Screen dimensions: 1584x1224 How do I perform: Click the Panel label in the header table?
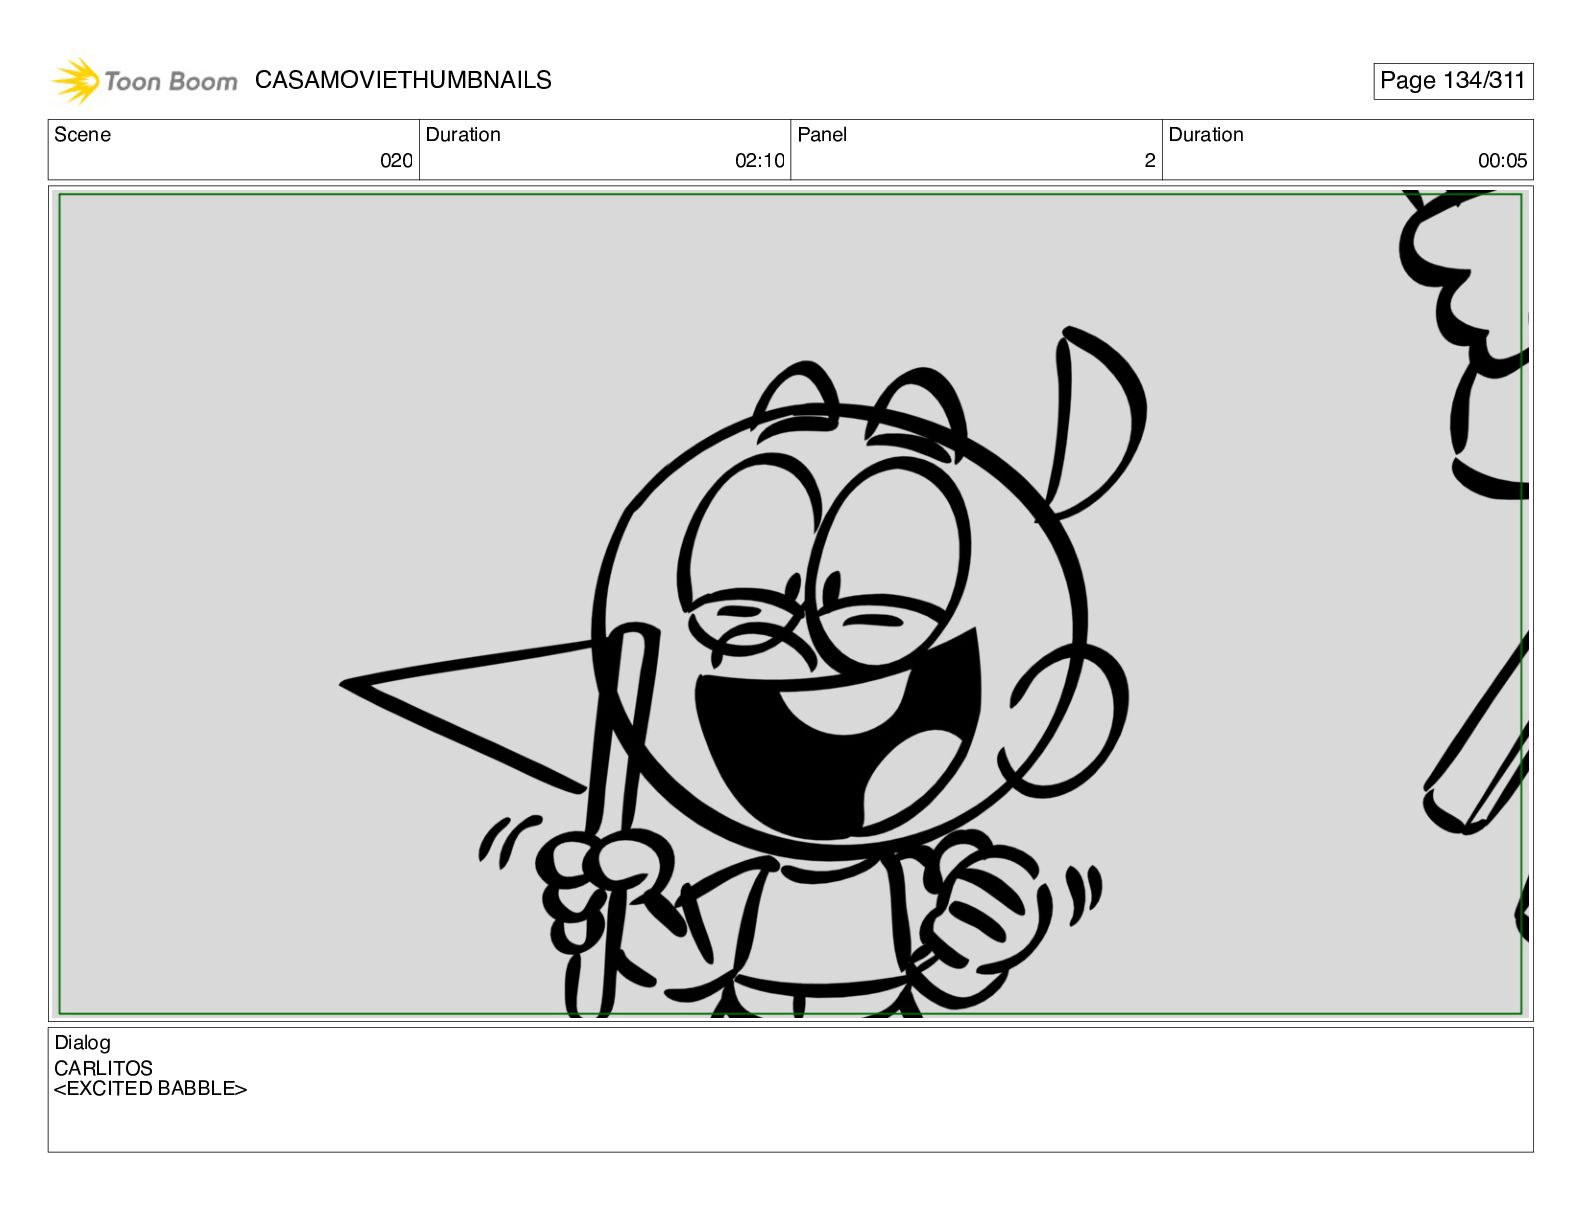tap(822, 135)
